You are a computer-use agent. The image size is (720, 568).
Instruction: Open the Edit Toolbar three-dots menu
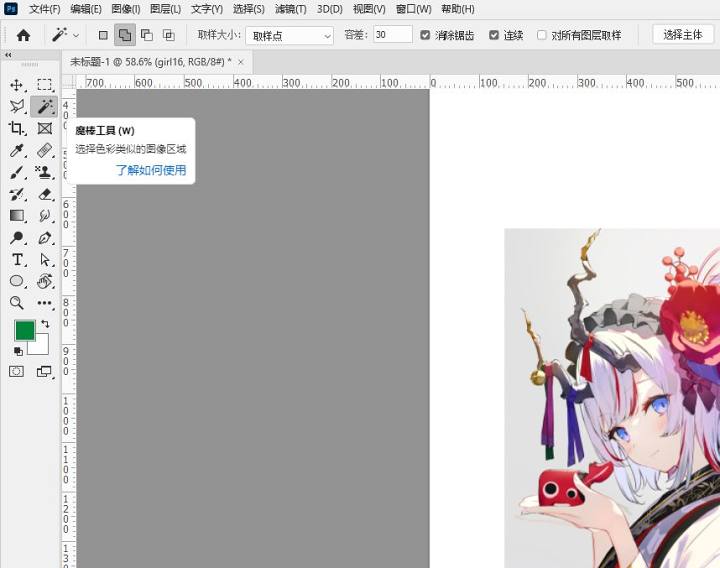[x=44, y=303]
